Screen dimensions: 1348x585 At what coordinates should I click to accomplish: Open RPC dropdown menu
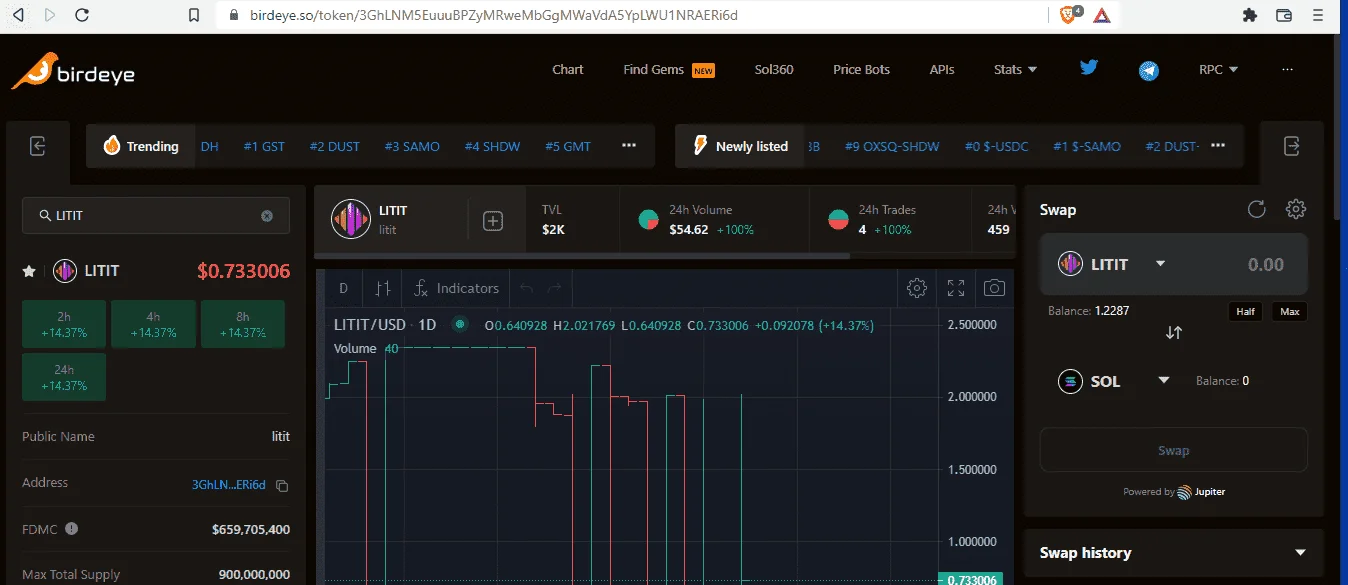(1219, 70)
